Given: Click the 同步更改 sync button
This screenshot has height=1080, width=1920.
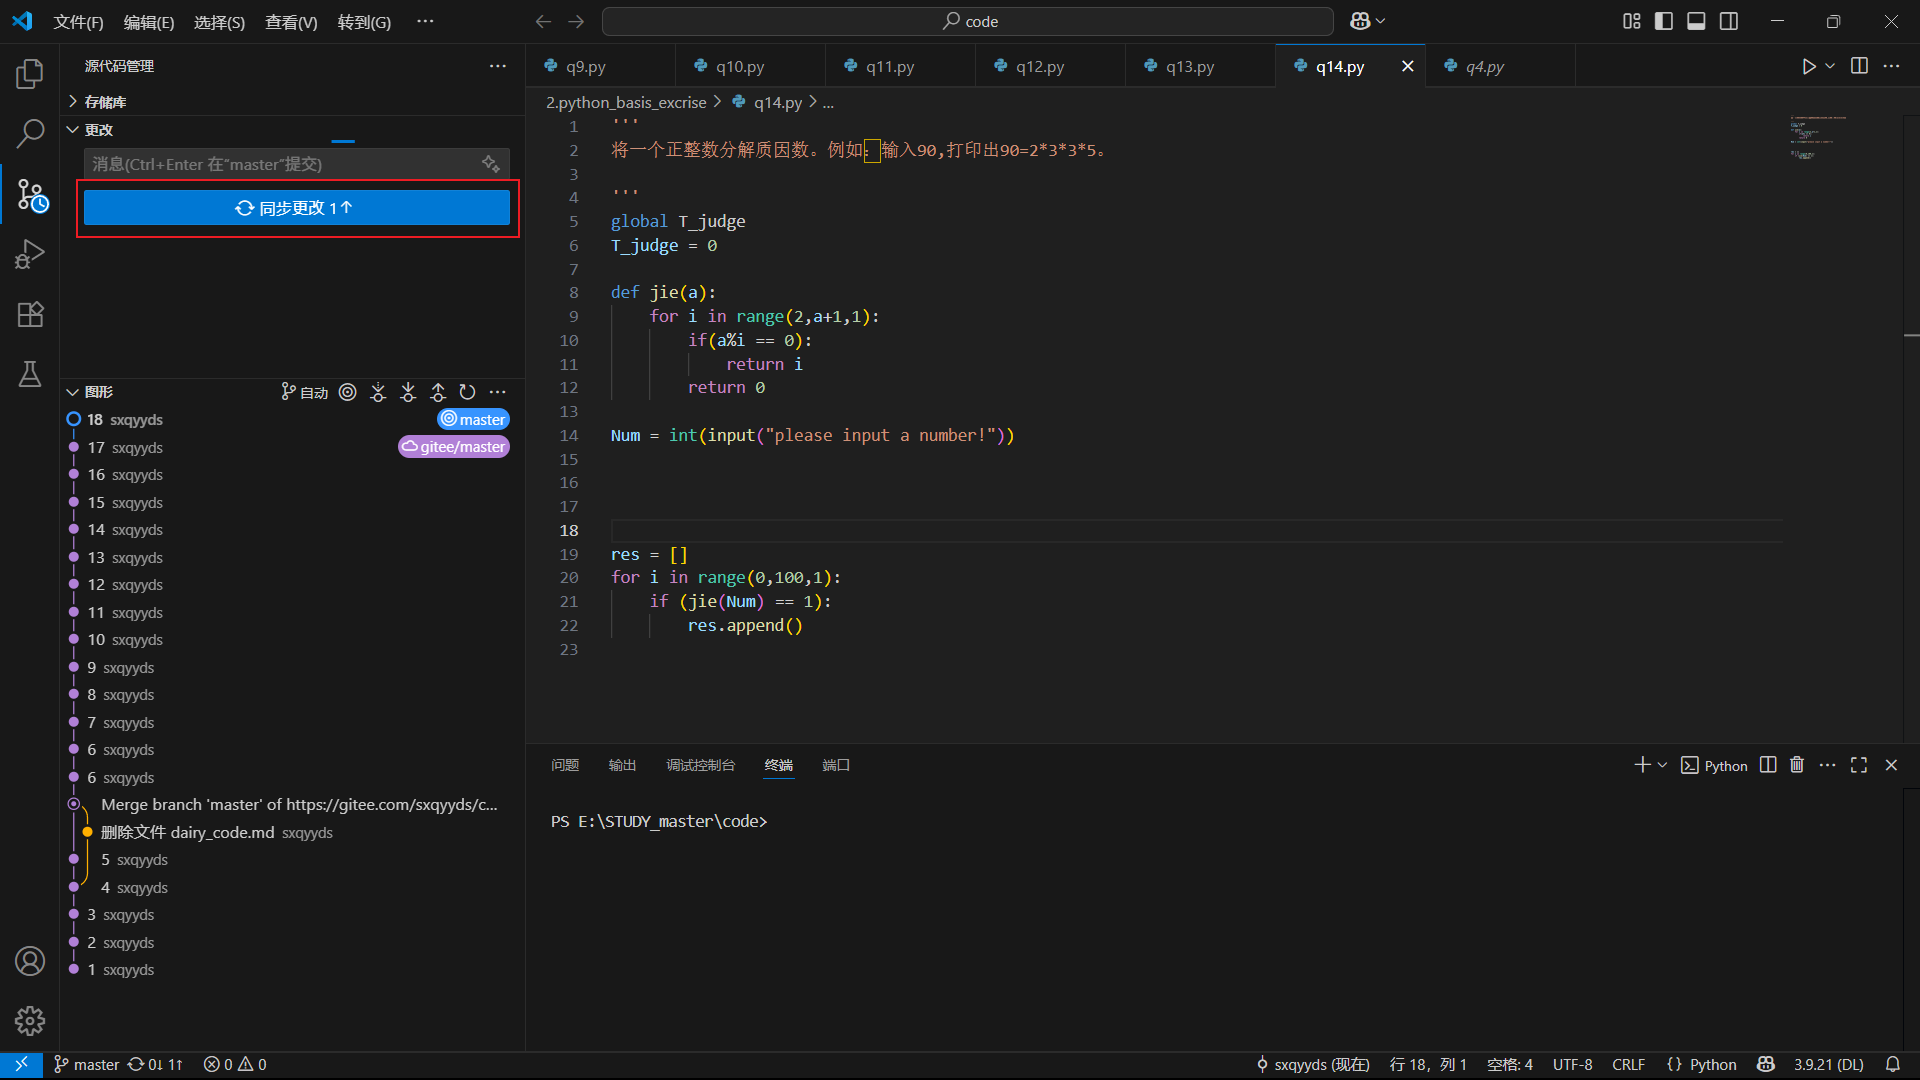Looking at the screenshot, I should [296, 208].
